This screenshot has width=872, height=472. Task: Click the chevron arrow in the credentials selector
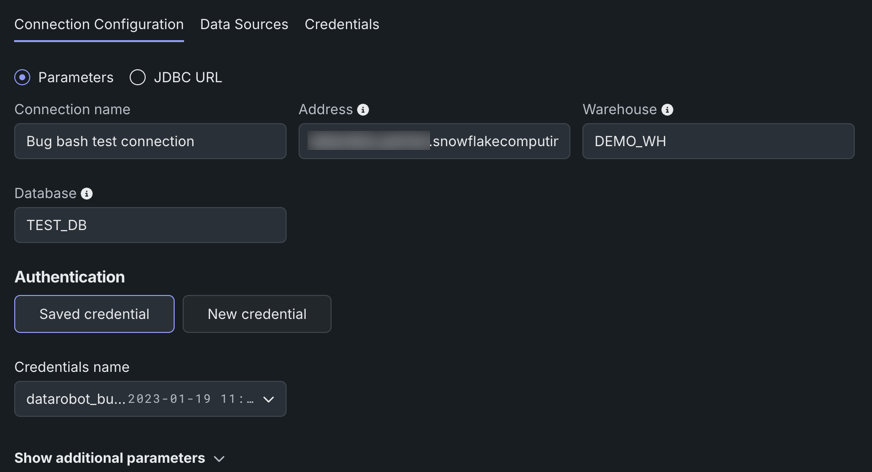pos(268,399)
